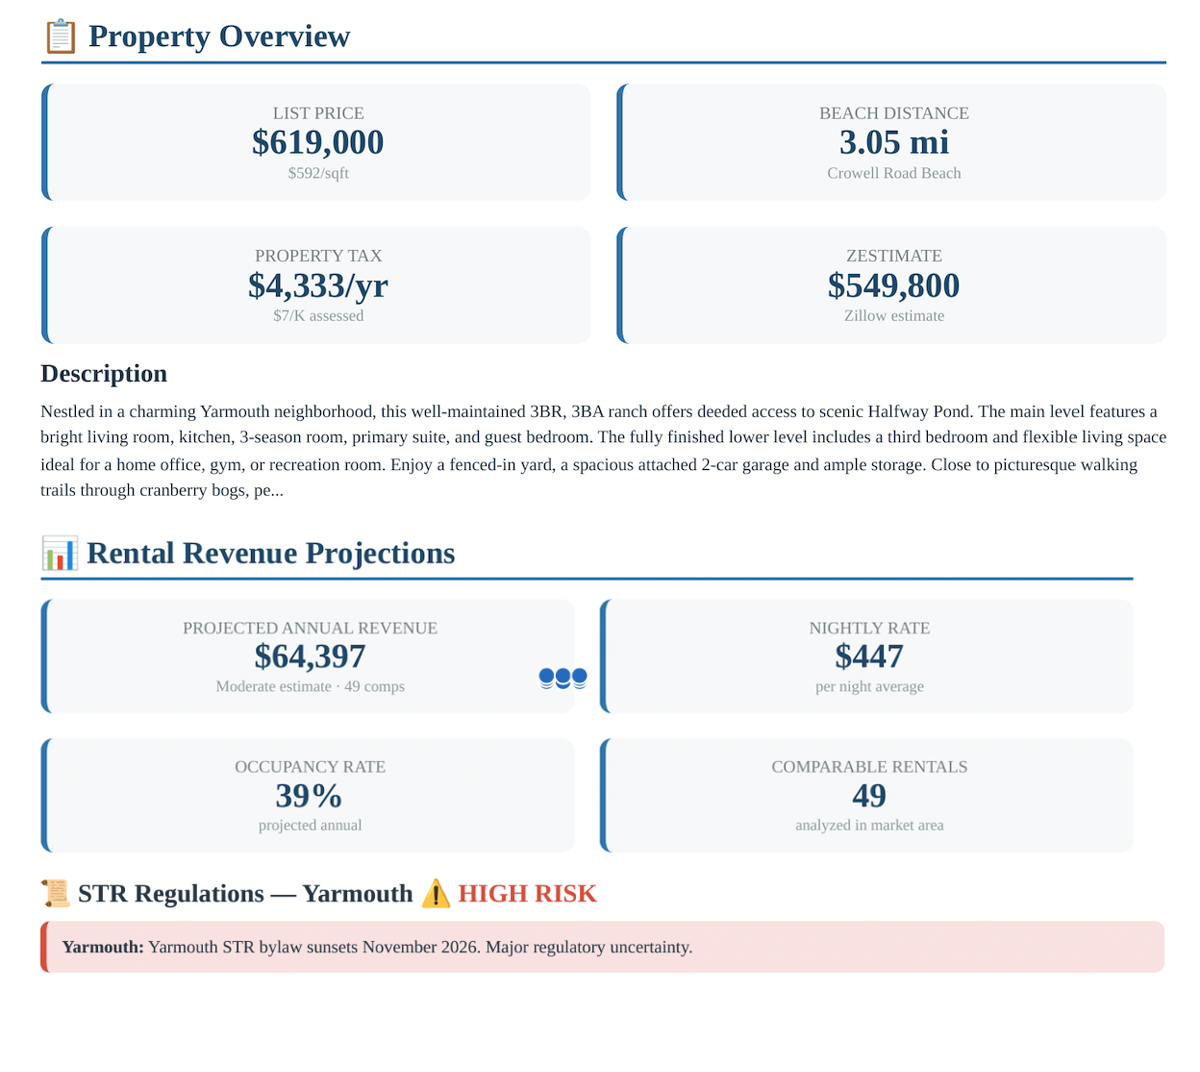
Task: Select the Beach Distance card
Action: coord(893,142)
